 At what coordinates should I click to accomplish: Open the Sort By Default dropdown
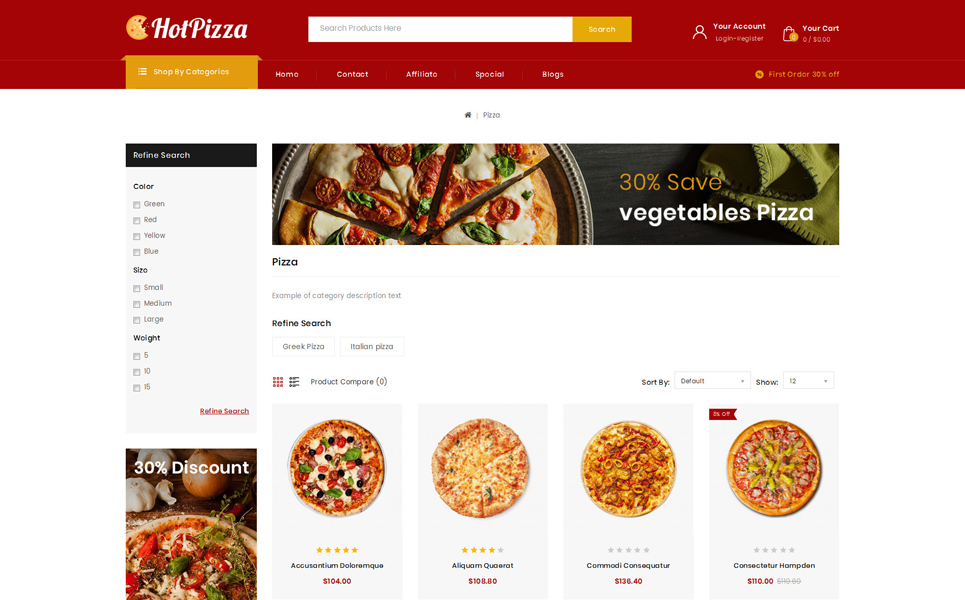pos(712,381)
